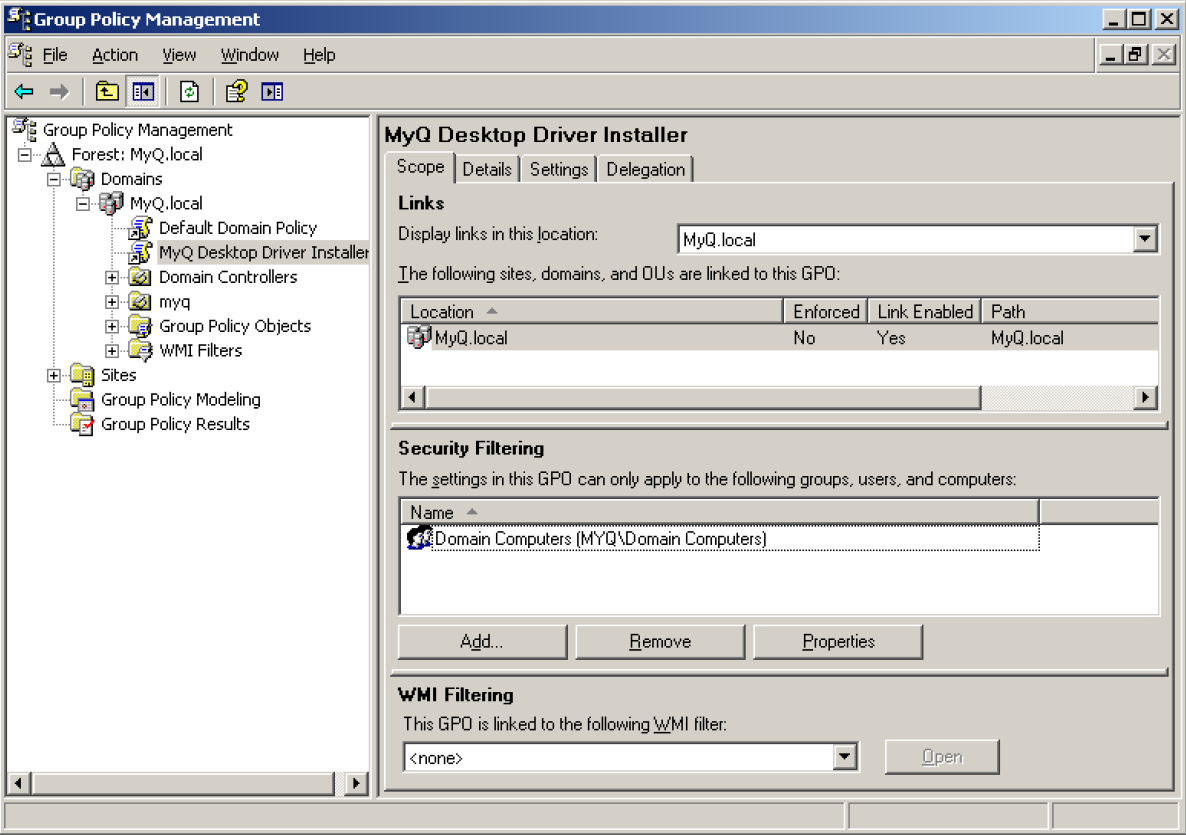Screen dimensions: 1186x835
Task: Click the Properties button
Action: [838, 641]
